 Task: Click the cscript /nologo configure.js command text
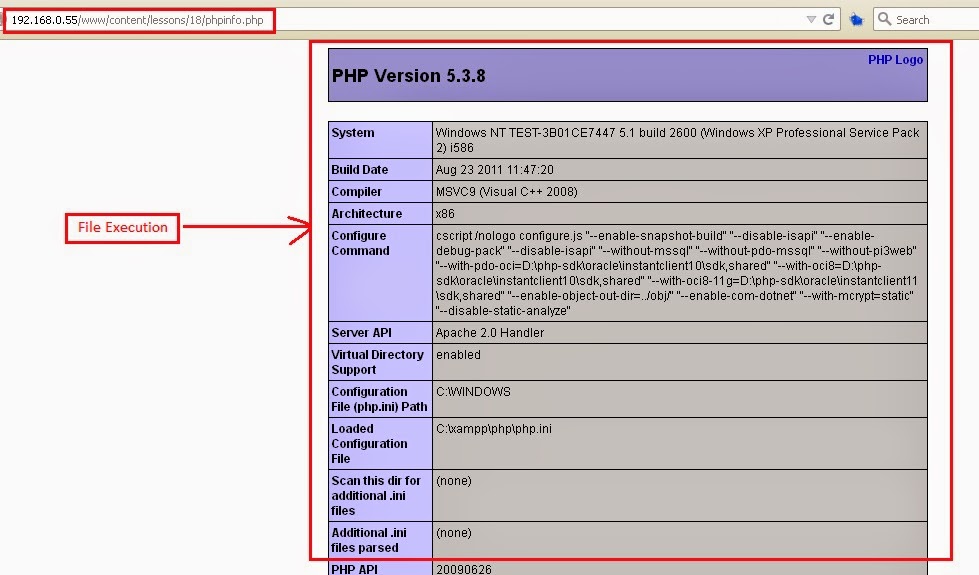coord(677,273)
